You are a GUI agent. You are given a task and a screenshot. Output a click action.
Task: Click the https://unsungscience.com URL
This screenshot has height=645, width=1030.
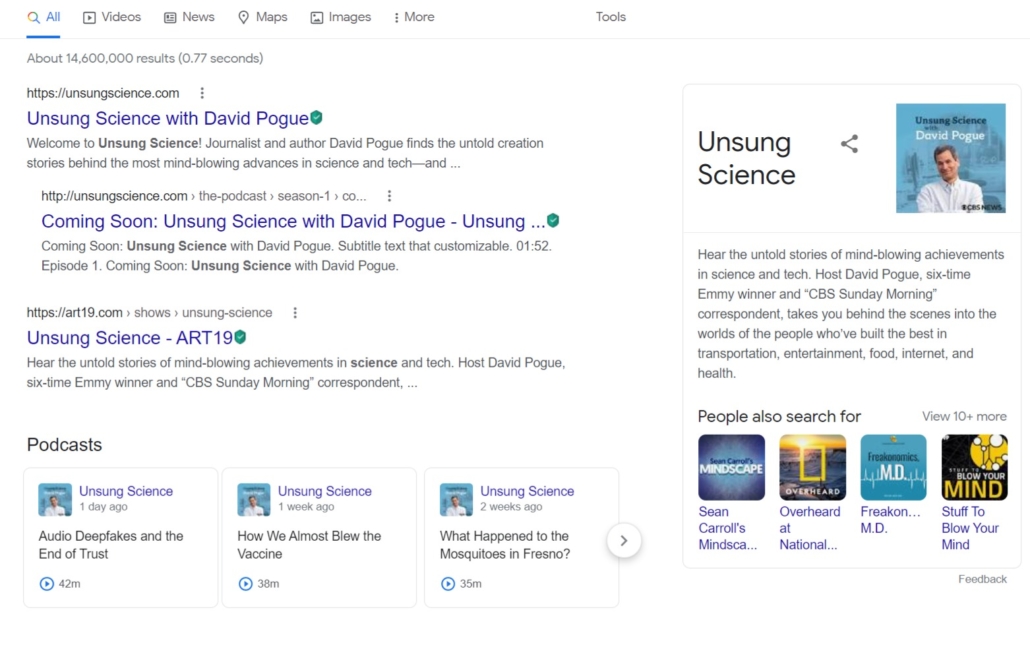[103, 93]
